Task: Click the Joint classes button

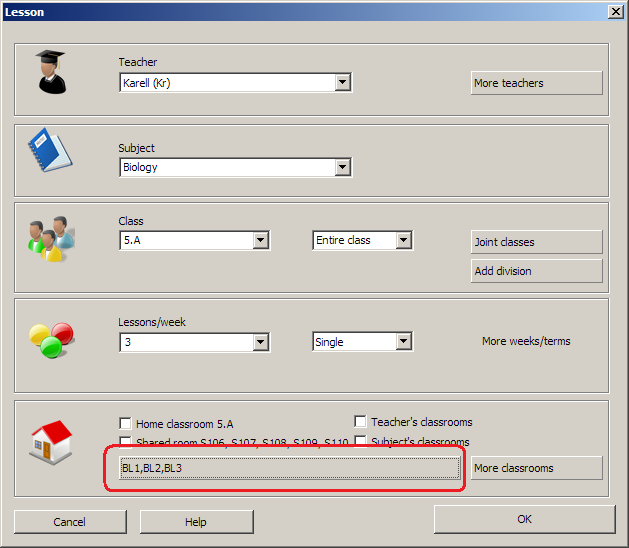Action: point(536,242)
